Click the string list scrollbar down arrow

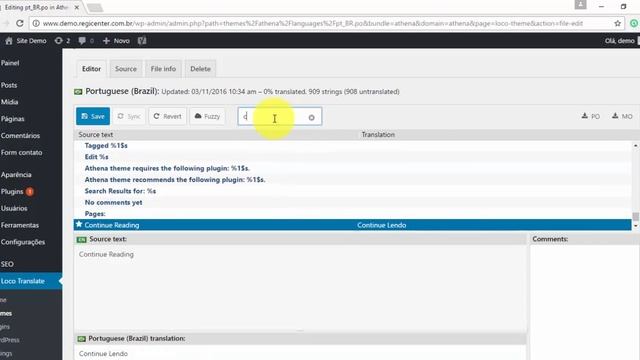coord(636,225)
